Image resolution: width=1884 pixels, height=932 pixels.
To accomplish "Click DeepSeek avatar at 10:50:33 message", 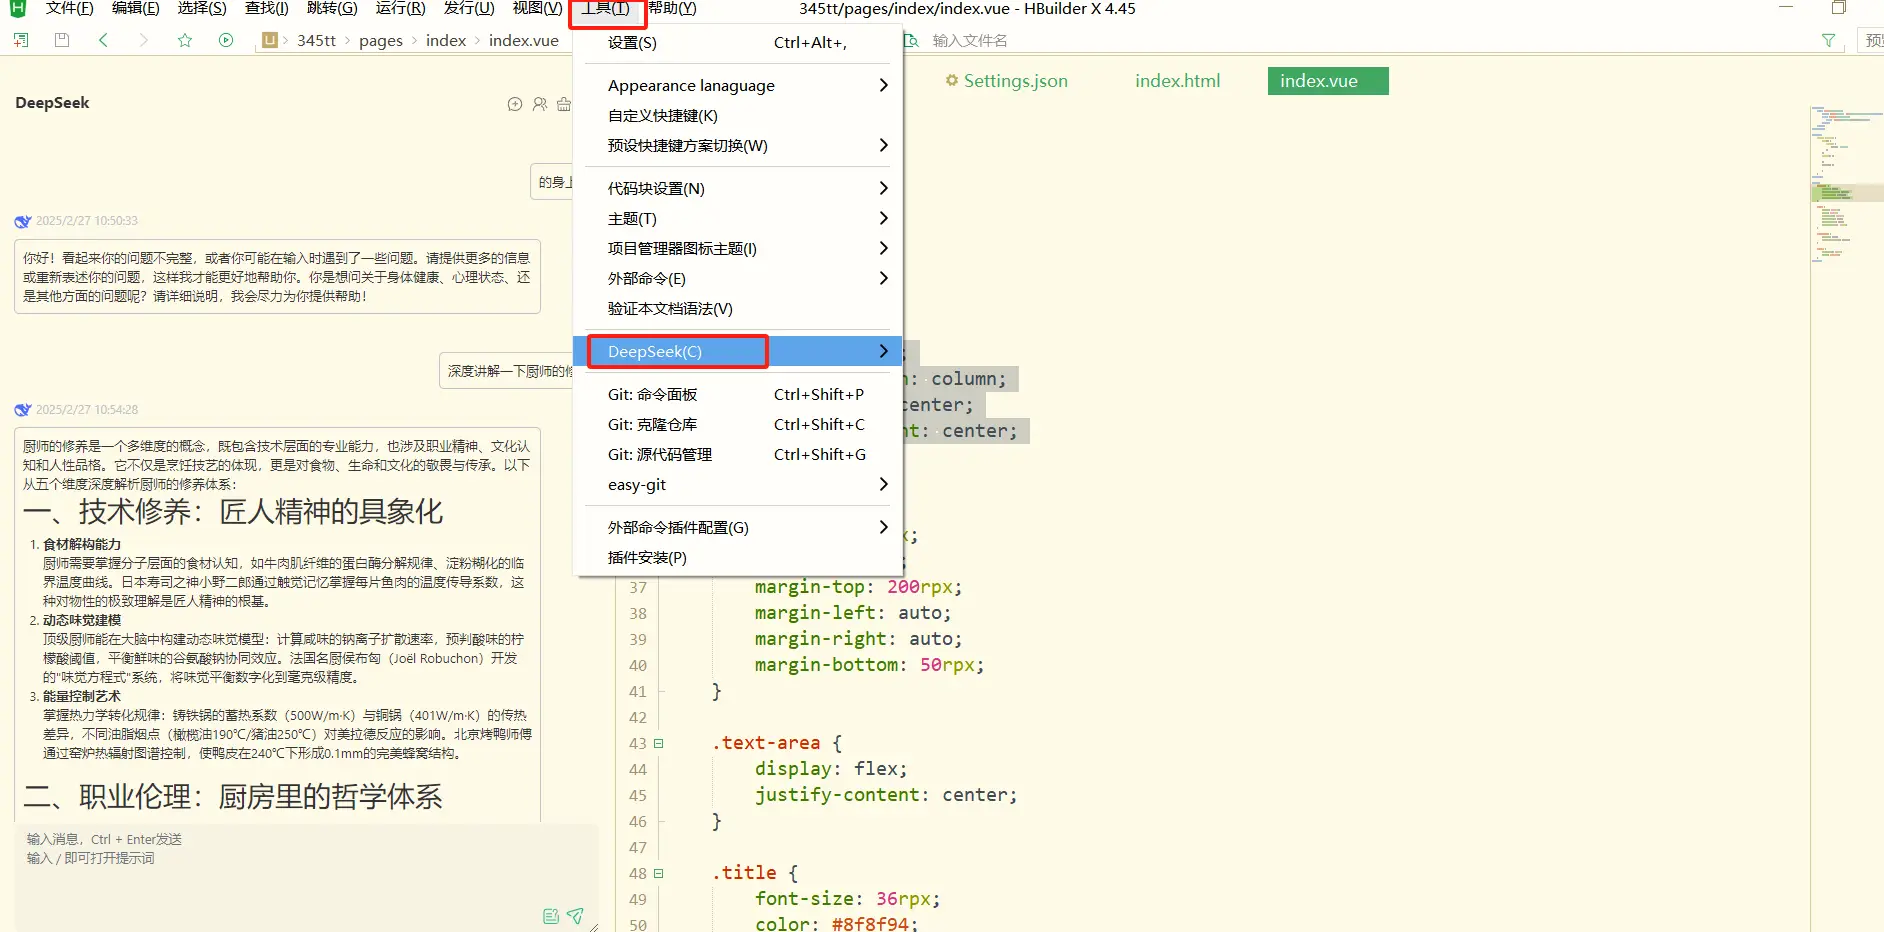I will (x=23, y=221).
